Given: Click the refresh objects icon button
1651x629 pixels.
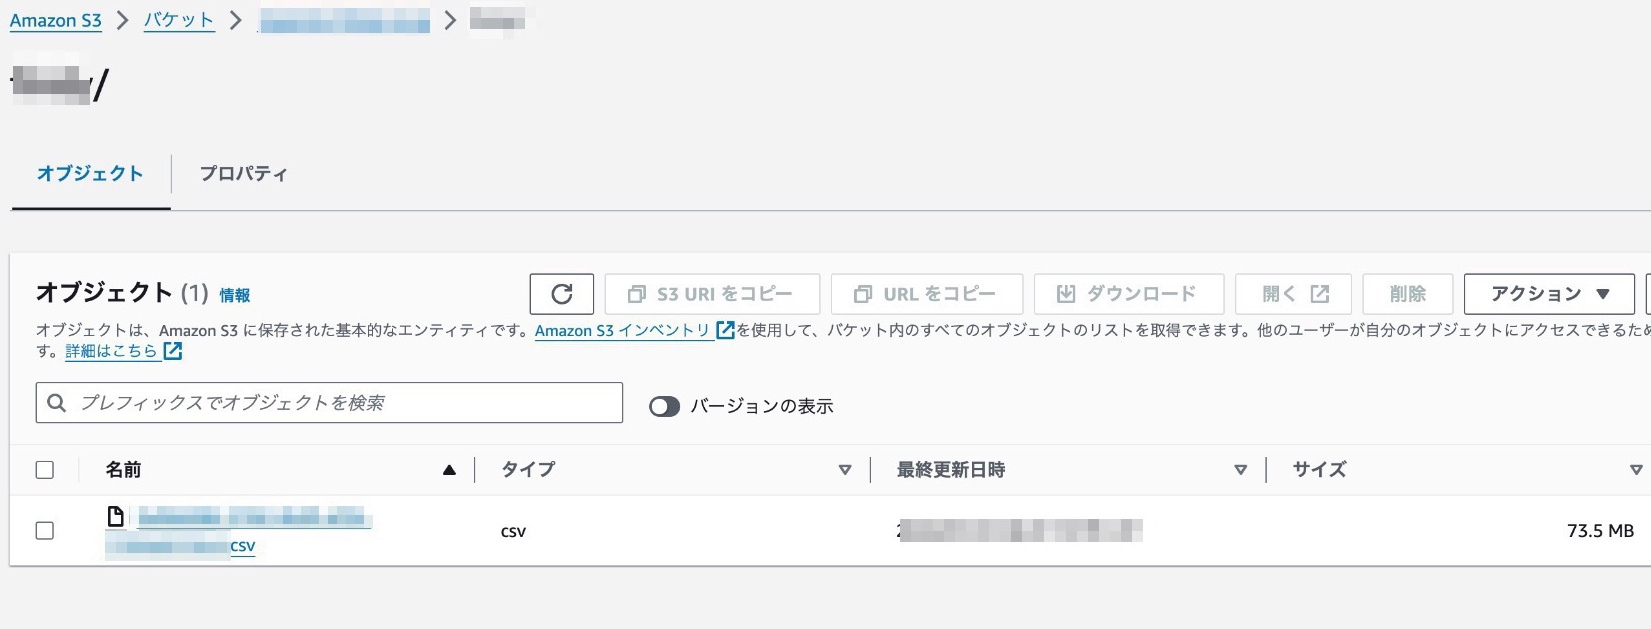Looking at the screenshot, I should point(561,294).
